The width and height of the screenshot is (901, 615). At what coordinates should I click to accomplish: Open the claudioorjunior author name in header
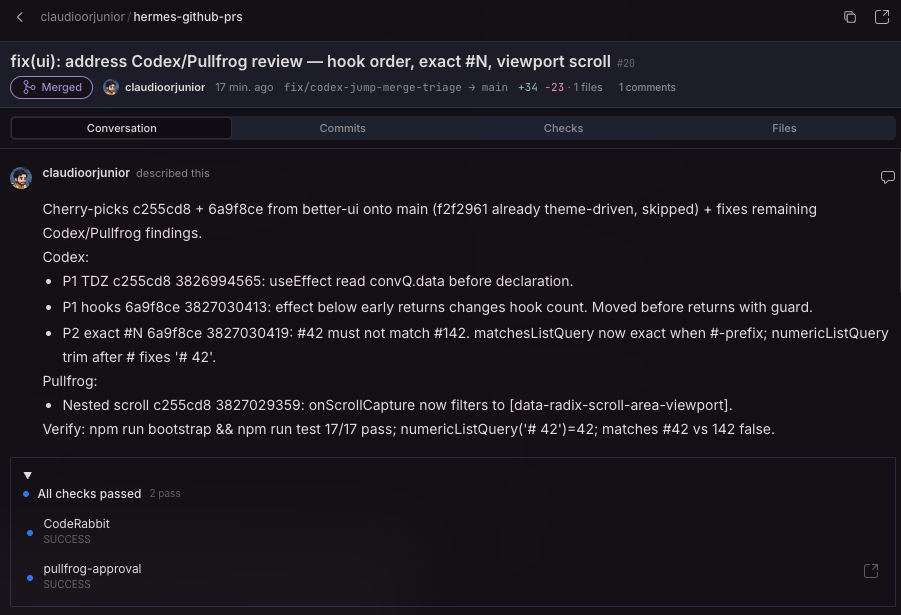(x=165, y=87)
